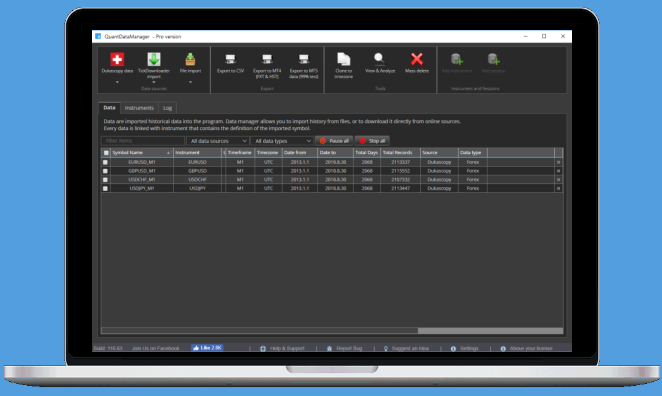Viewport: 662px width, 396px height.
Task: Click the TickDownloader import icon
Action: pyautogui.click(x=154, y=59)
